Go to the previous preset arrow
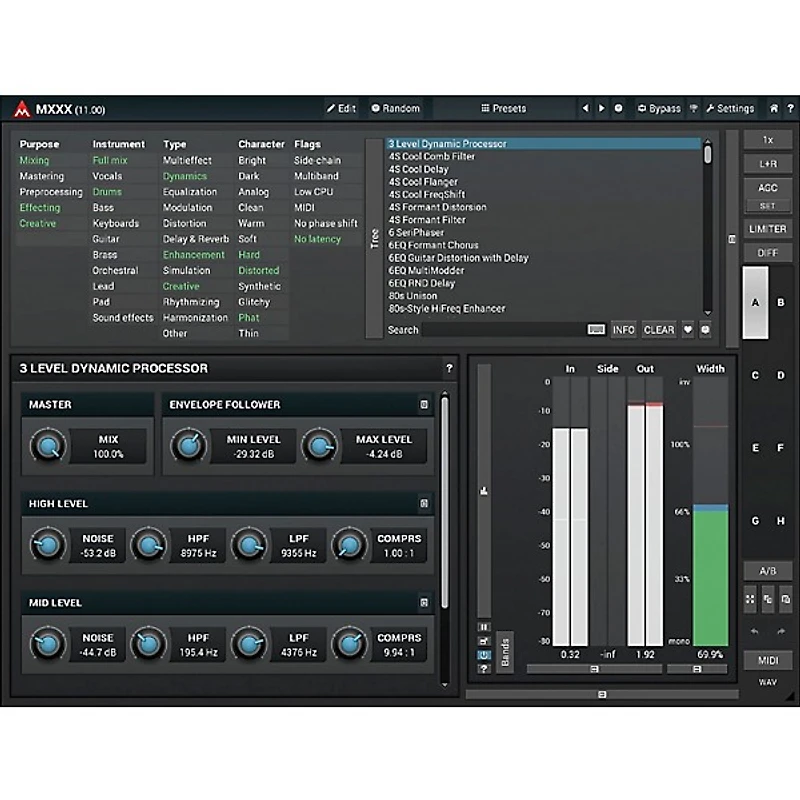 [585, 108]
